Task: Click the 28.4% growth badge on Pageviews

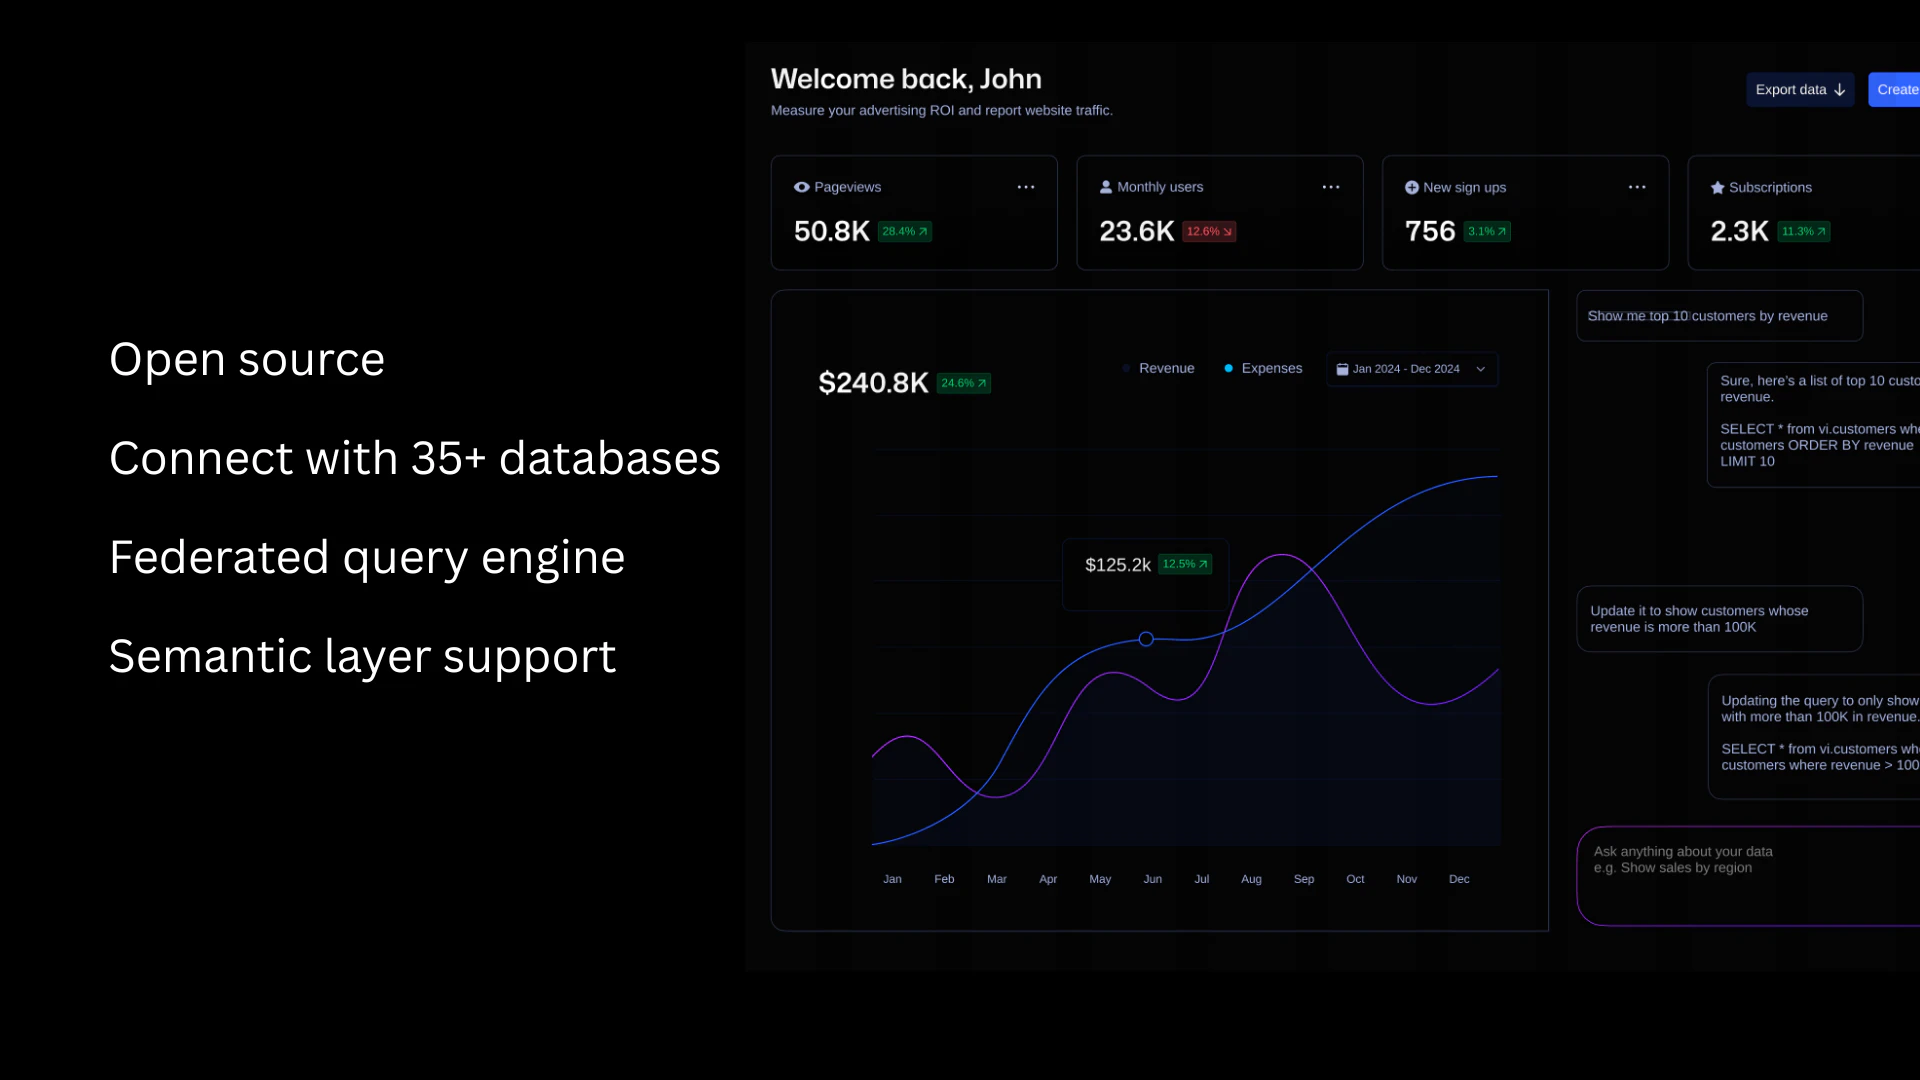Action: (x=904, y=231)
